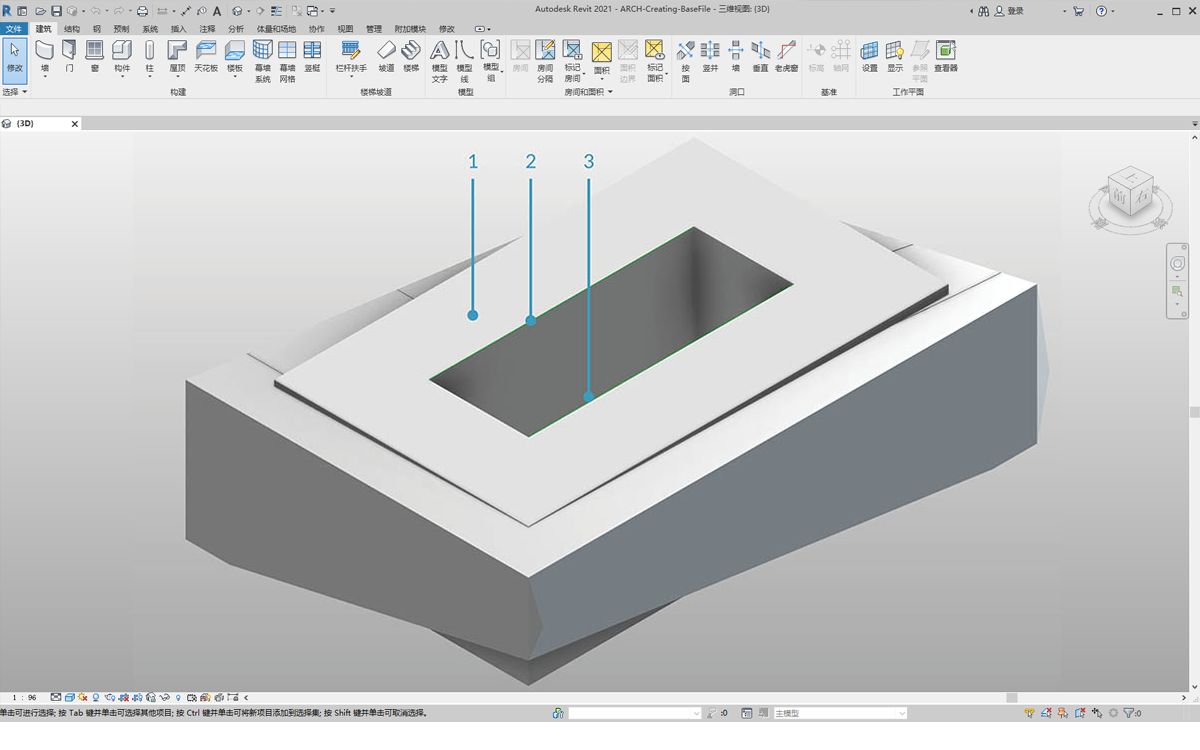Viewport: 1200px width, 750px height.
Task: Open the navigation wheel on navigation bar
Action: tap(1177, 263)
